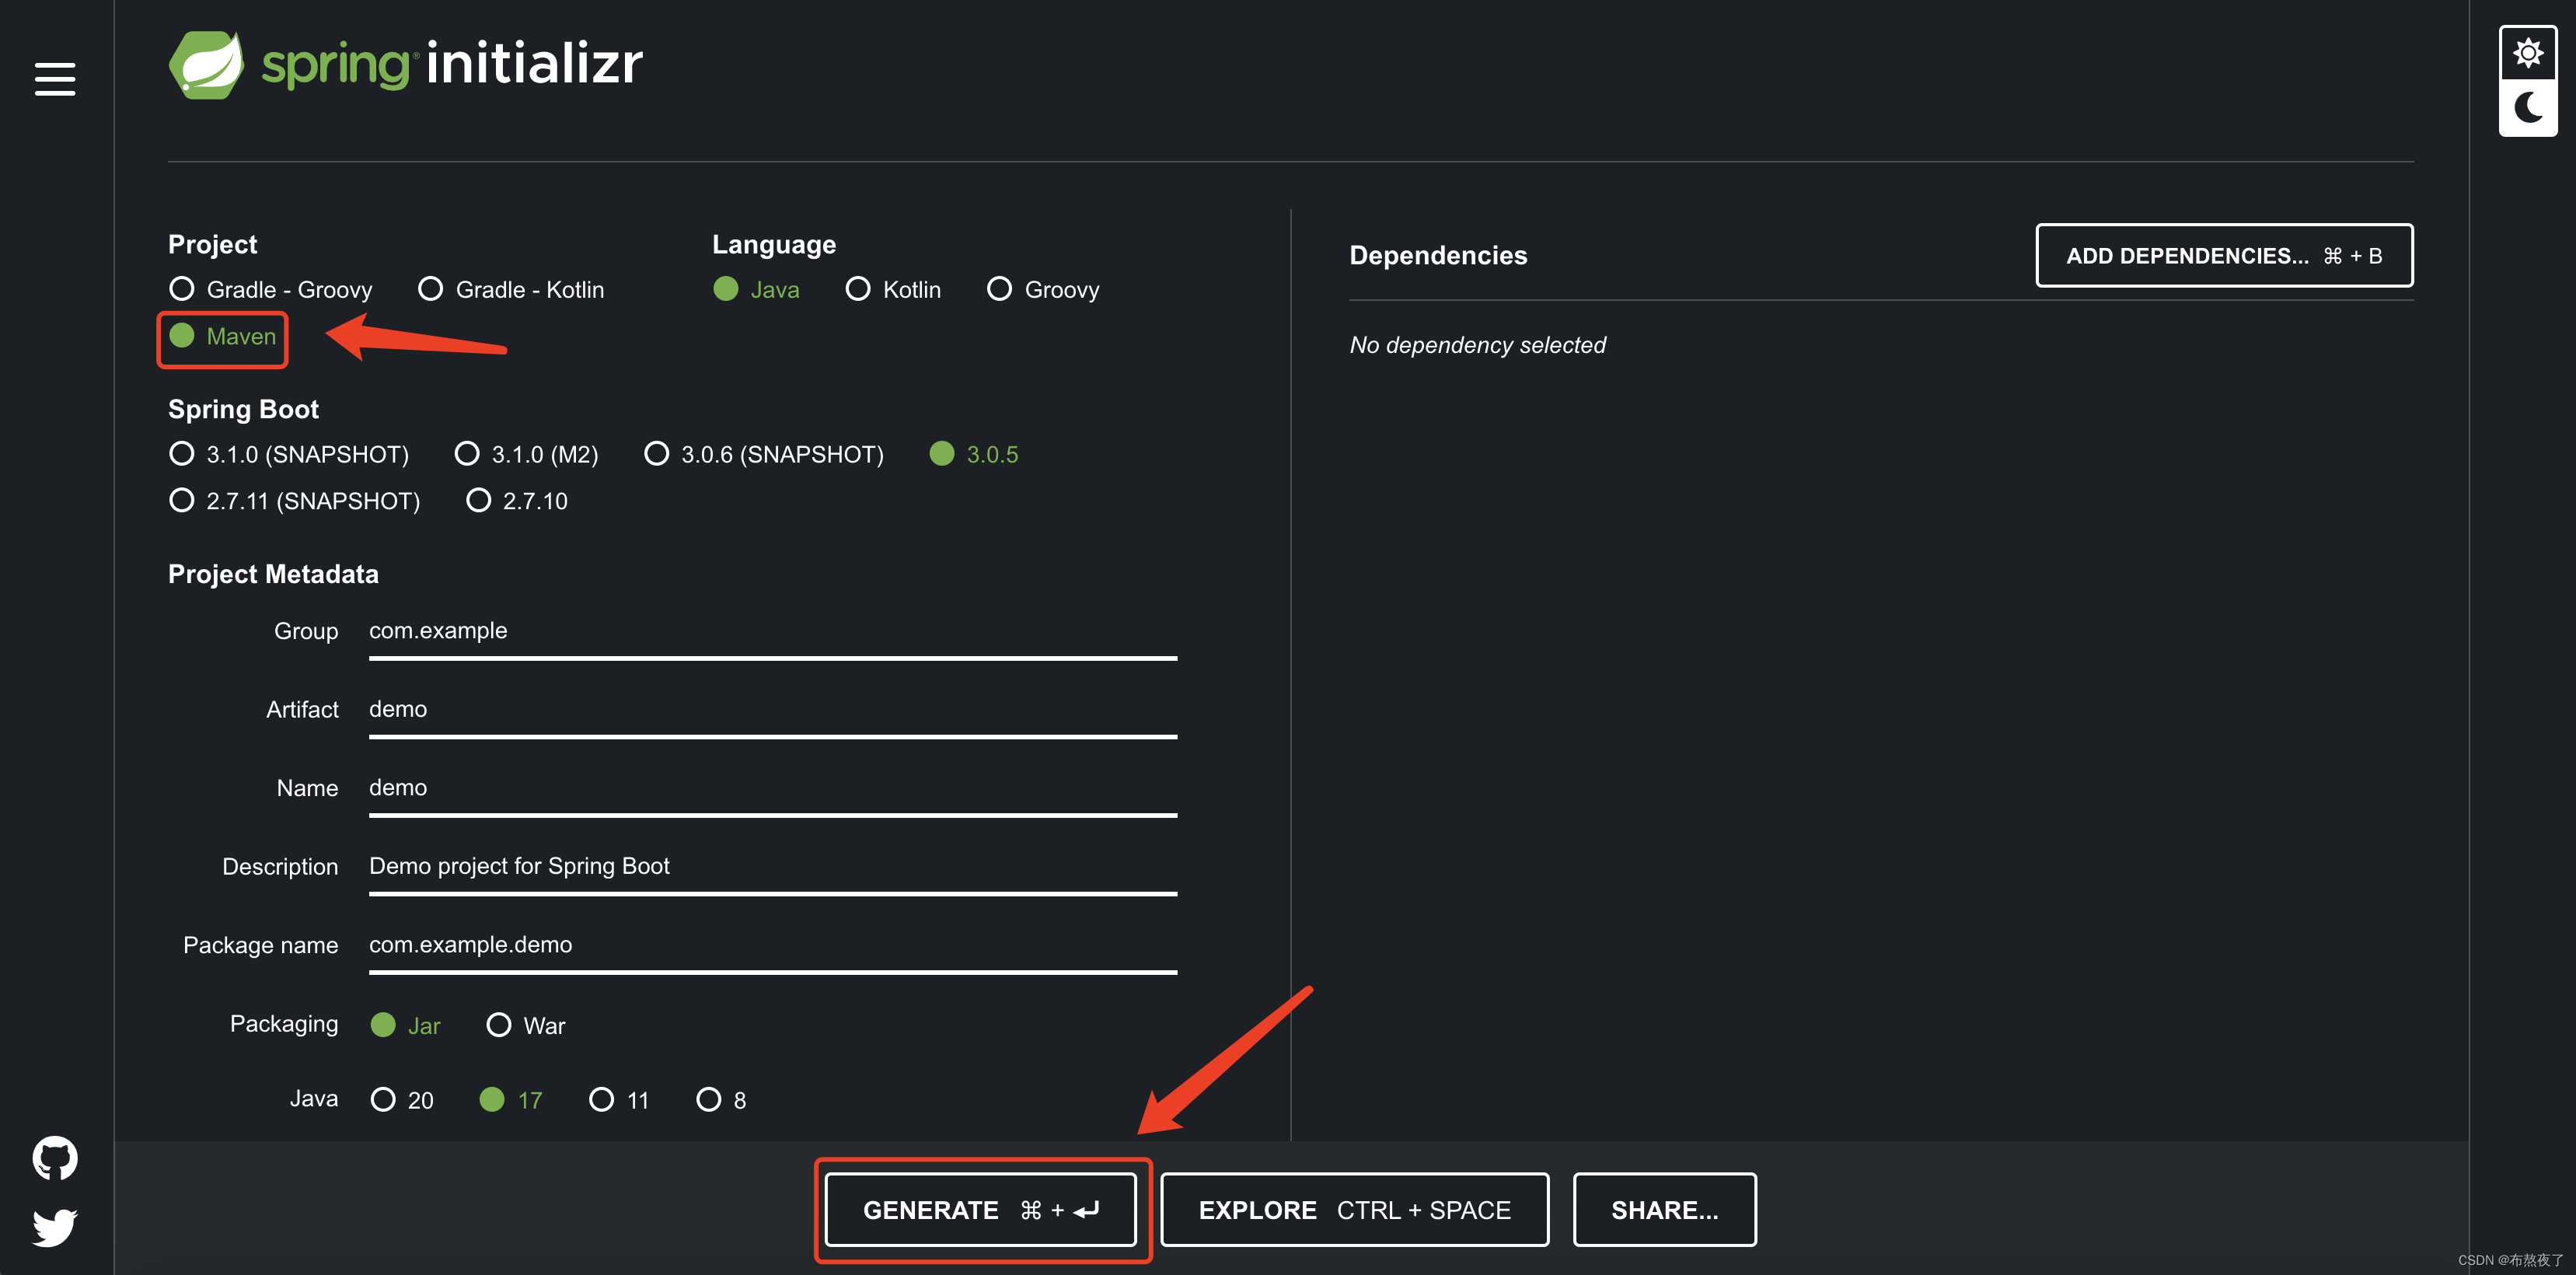Click the 'No dependency selected' text
Viewport: 2576px width, 1275px height.
[x=1477, y=345]
